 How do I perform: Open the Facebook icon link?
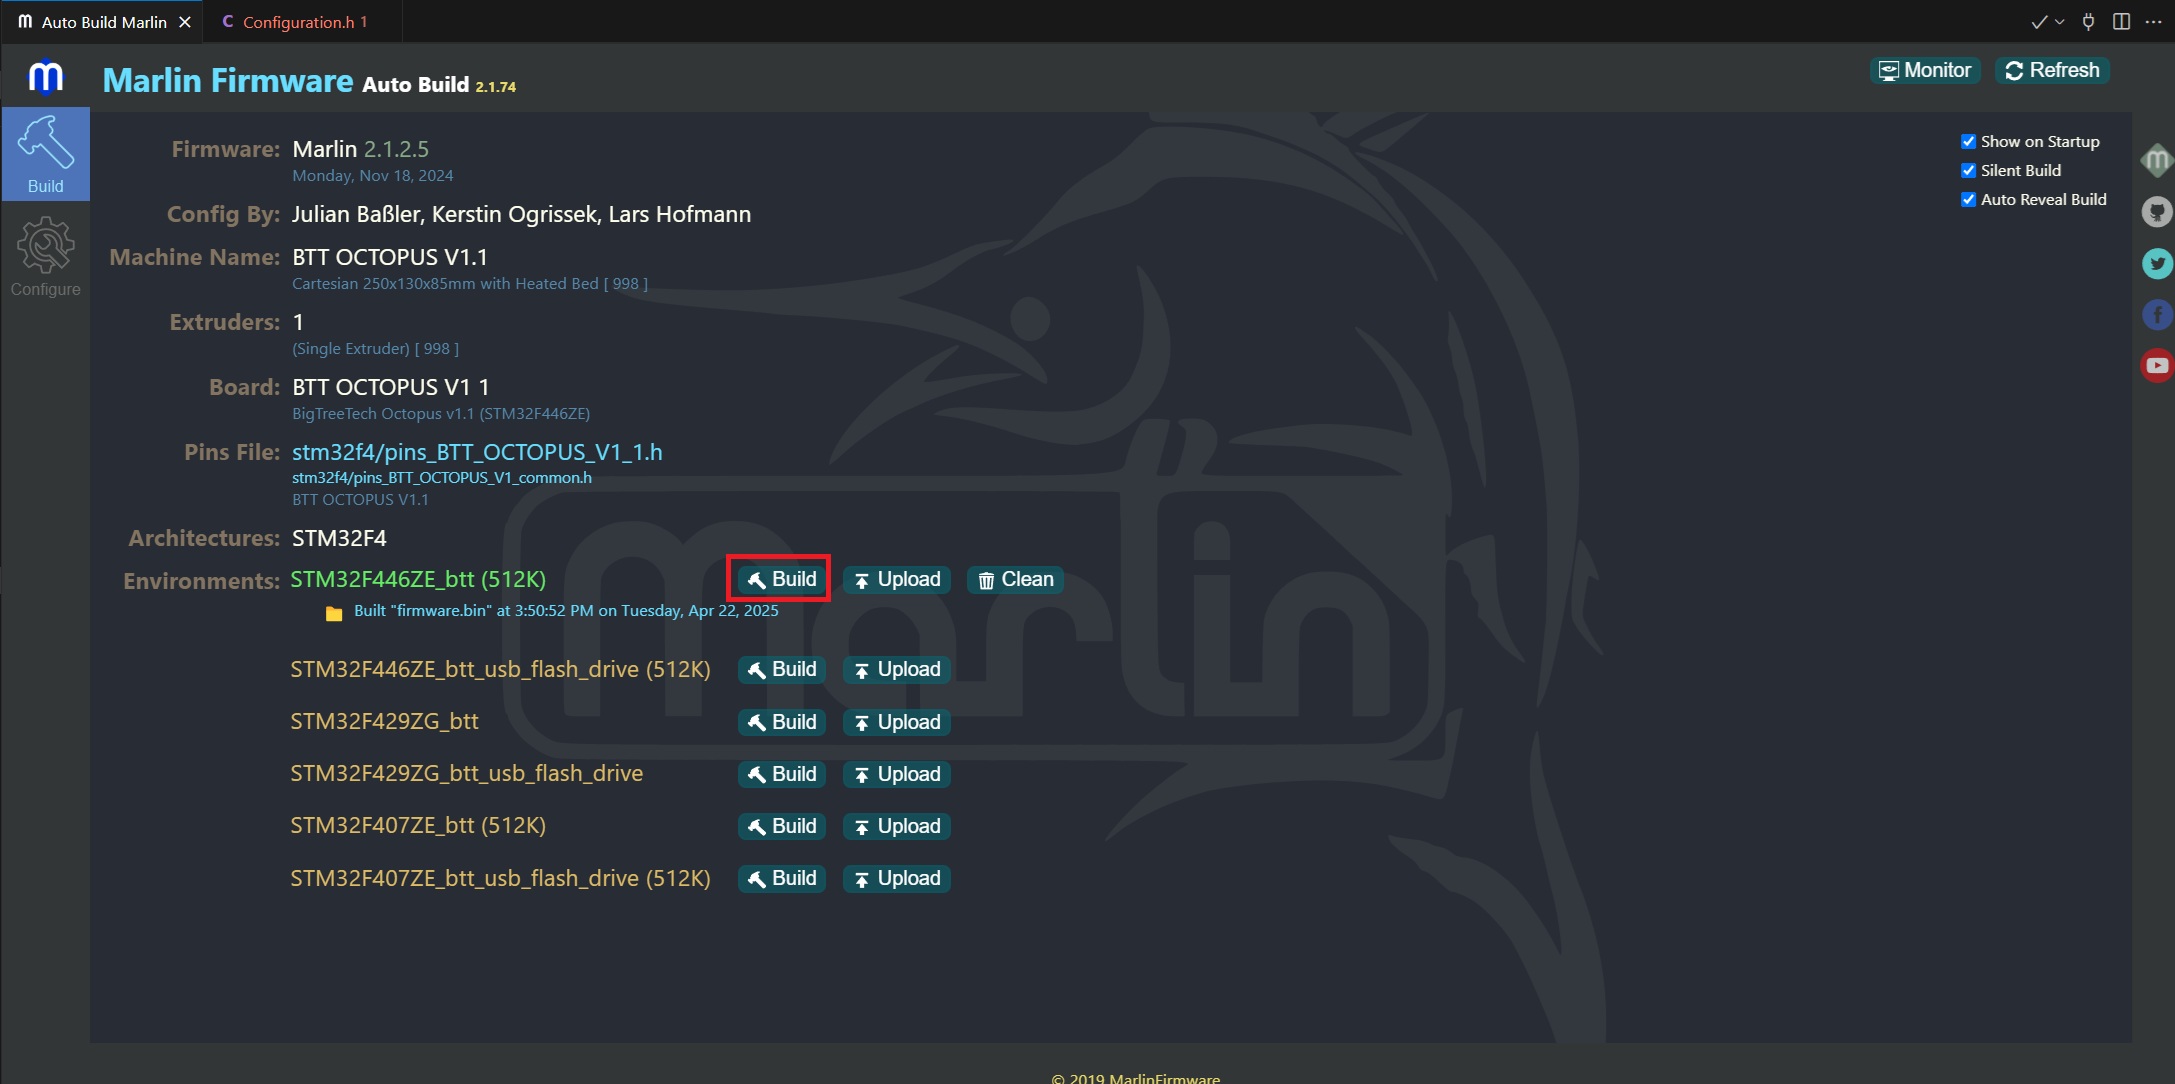tap(2157, 315)
